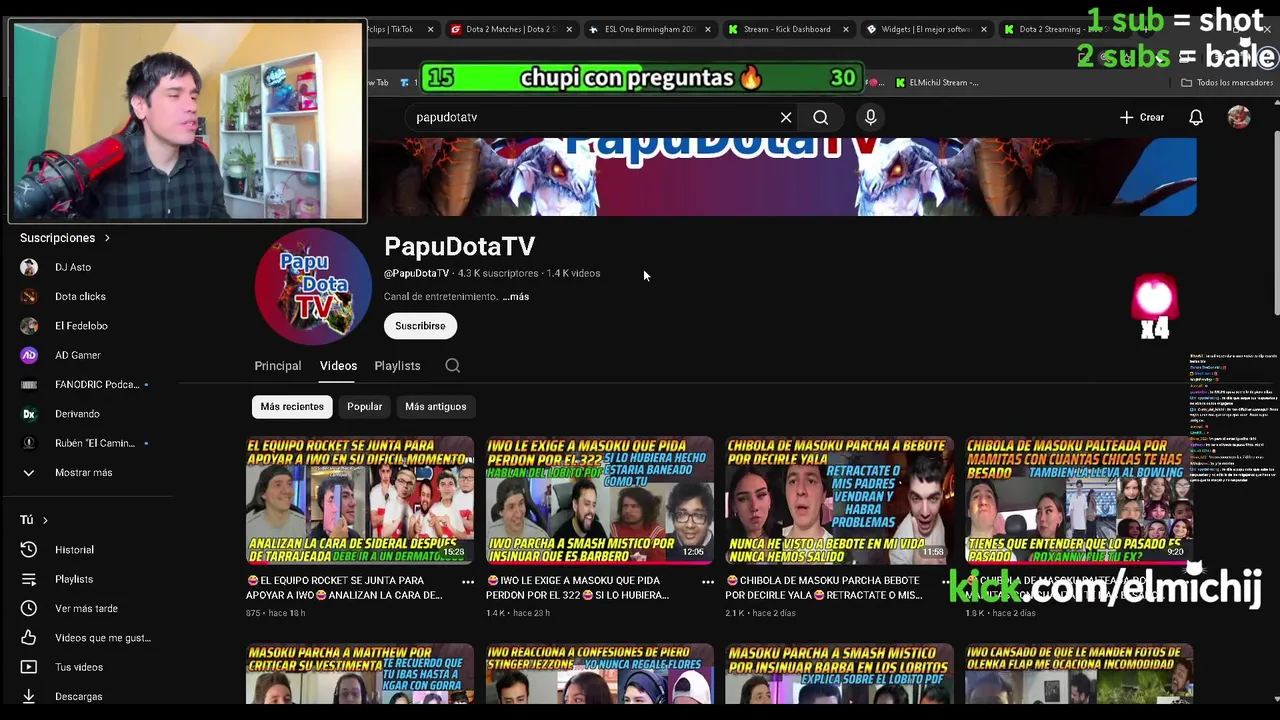Viewport: 1280px width, 720px height.
Task: Filter videos by Más recientes
Action: pos(292,407)
